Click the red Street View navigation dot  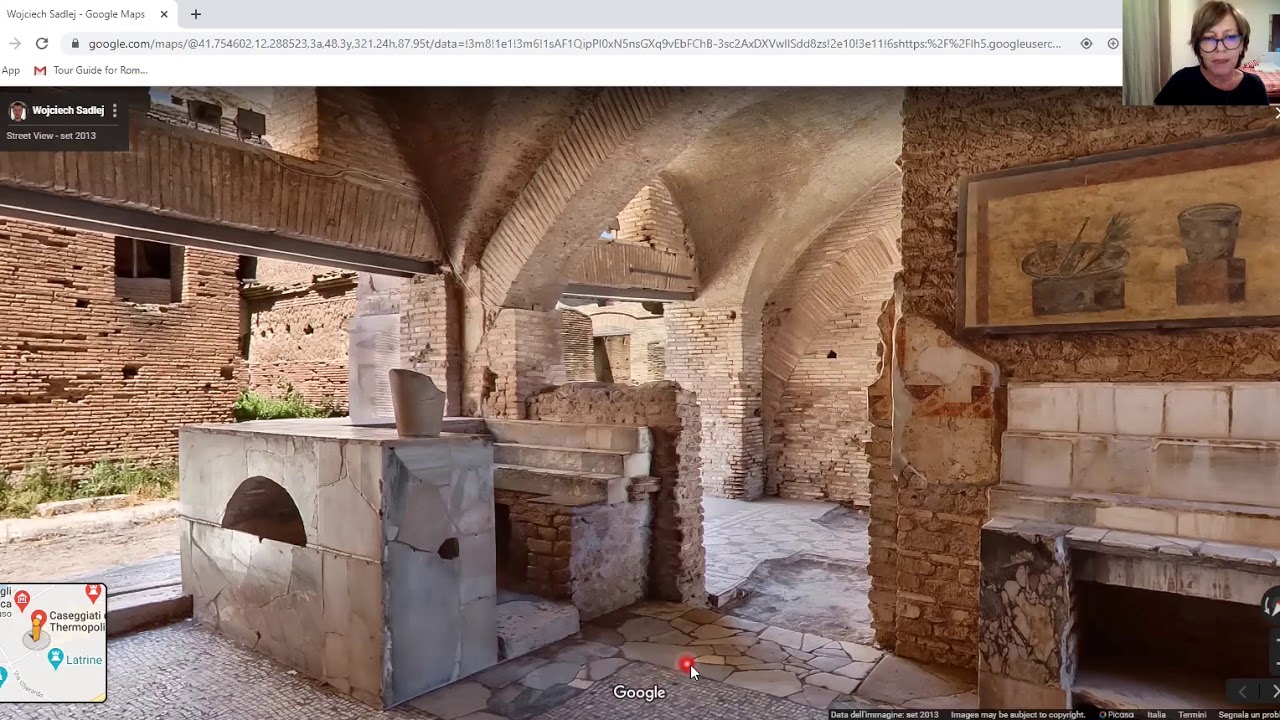click(x=686, y=664)
